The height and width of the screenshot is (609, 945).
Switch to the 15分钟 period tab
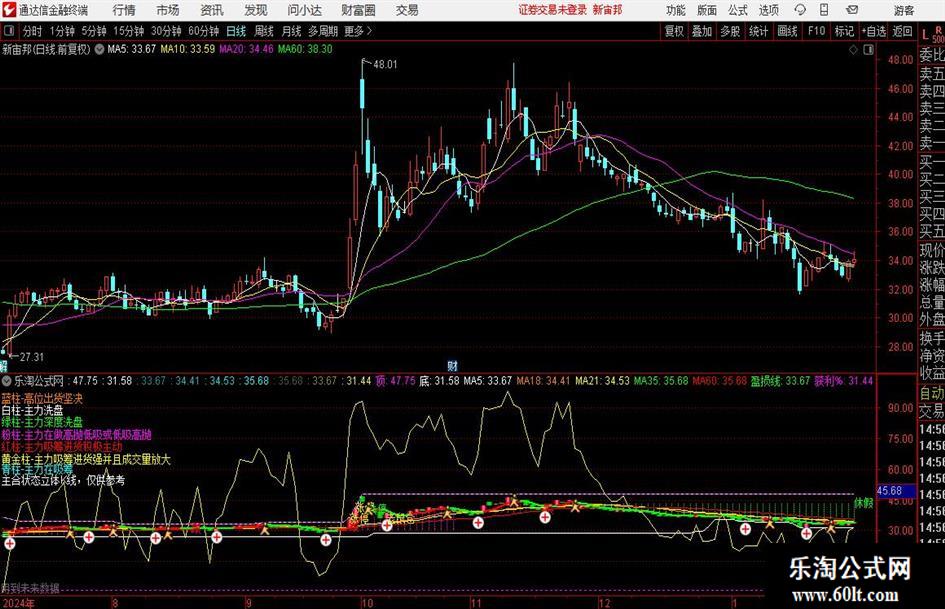click(x=128, y=31)
